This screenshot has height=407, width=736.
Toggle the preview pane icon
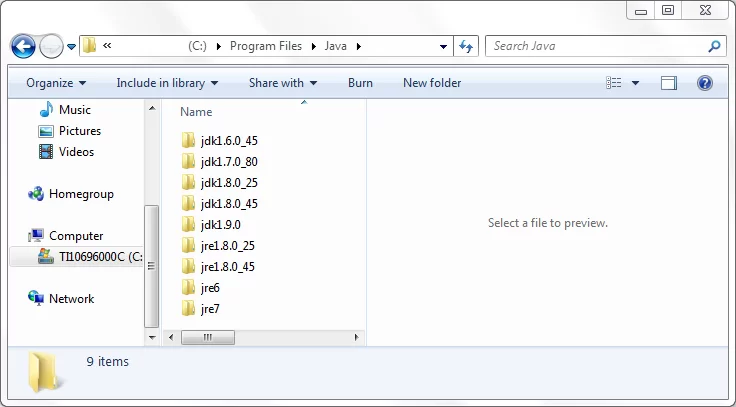[668, 83]
